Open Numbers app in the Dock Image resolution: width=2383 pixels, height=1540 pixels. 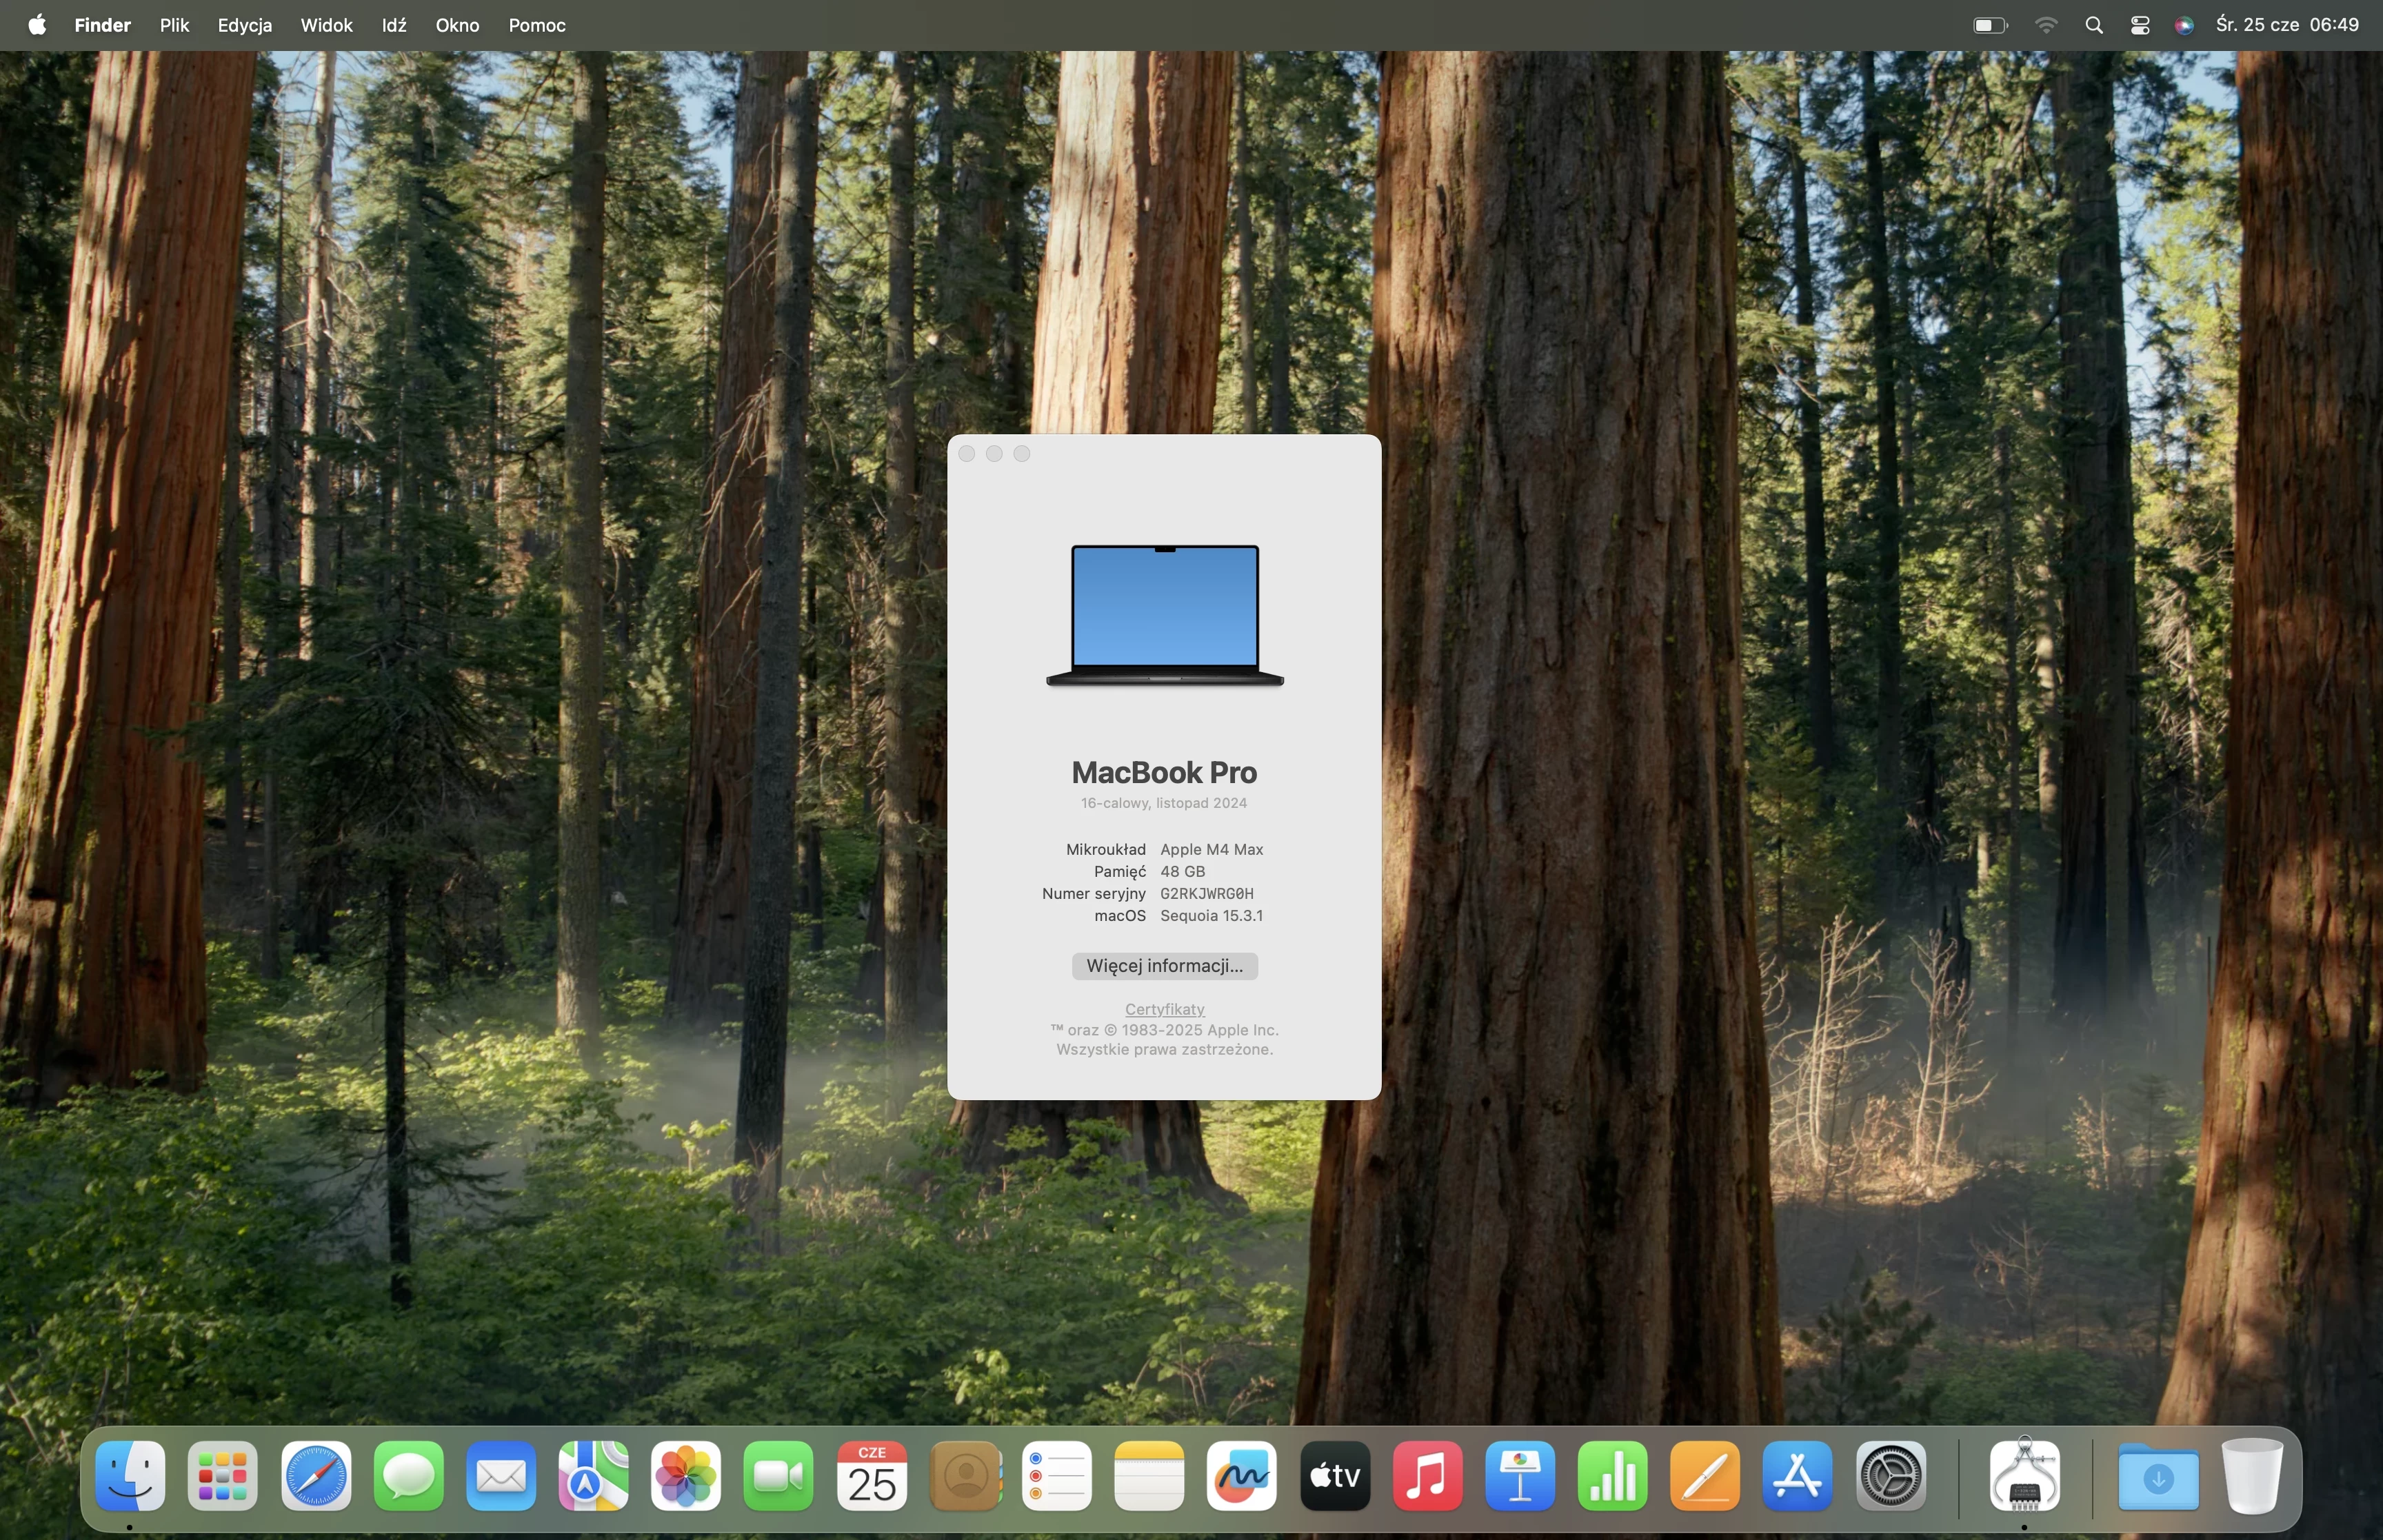(1613, 1476)
